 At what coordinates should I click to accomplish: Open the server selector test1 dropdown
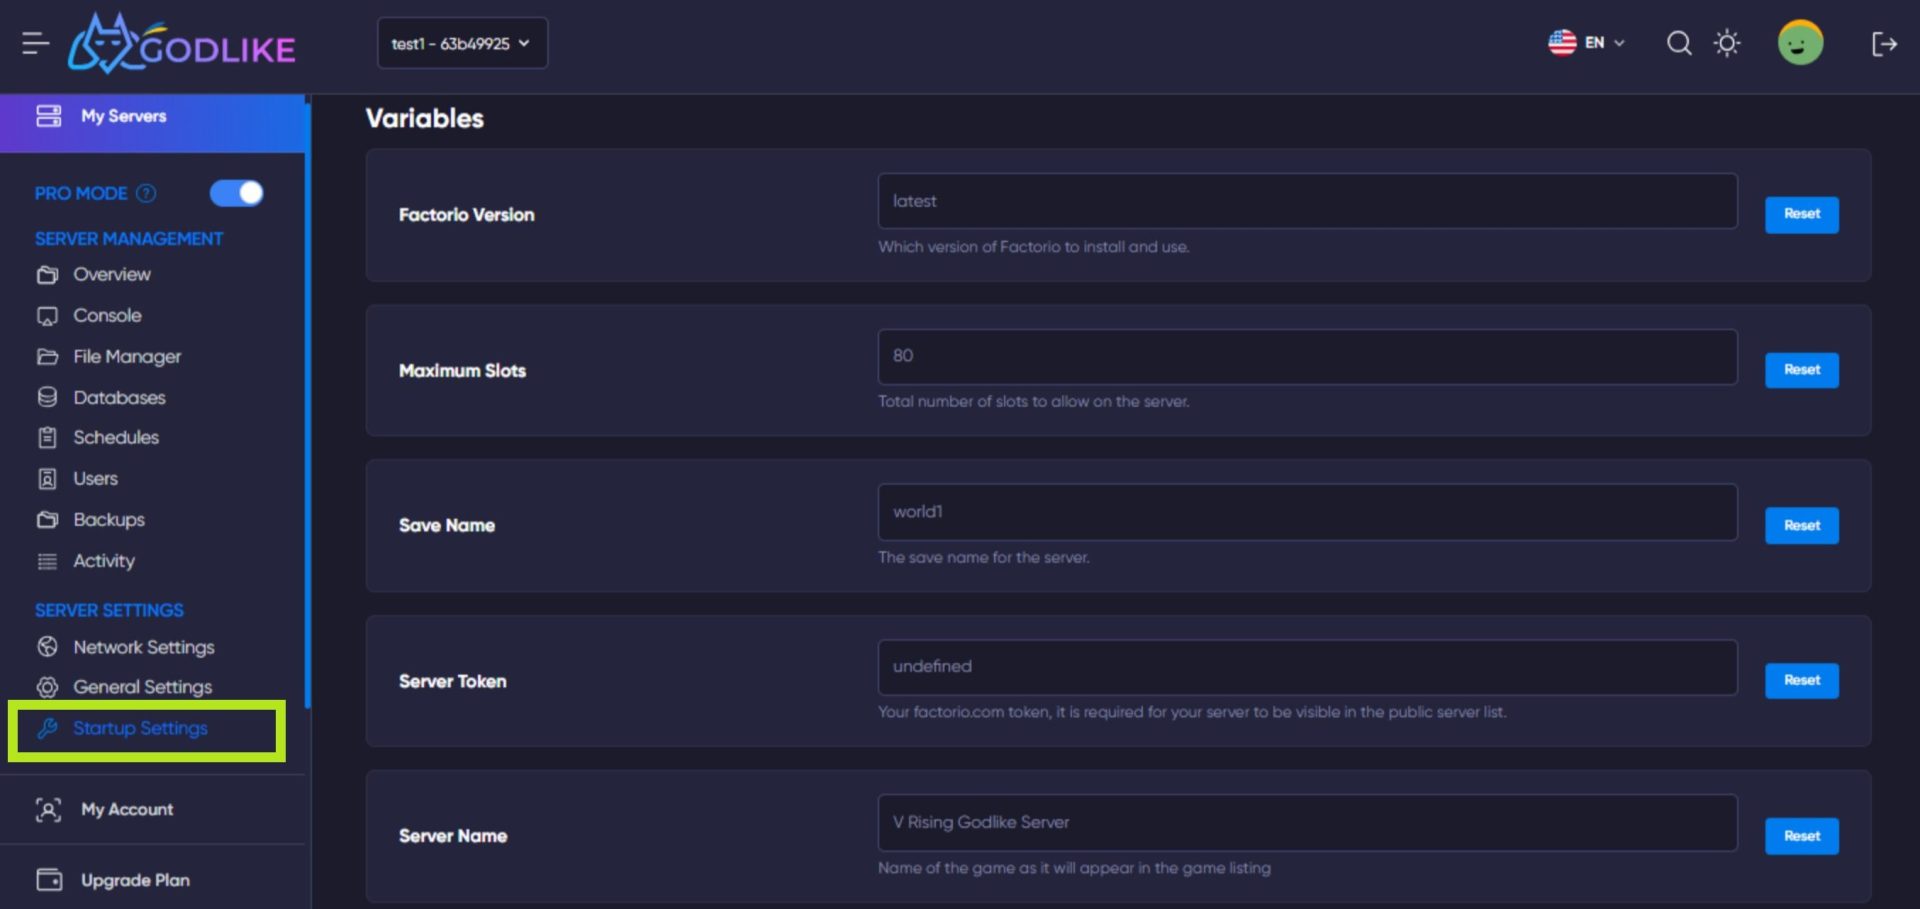point(462,43)
